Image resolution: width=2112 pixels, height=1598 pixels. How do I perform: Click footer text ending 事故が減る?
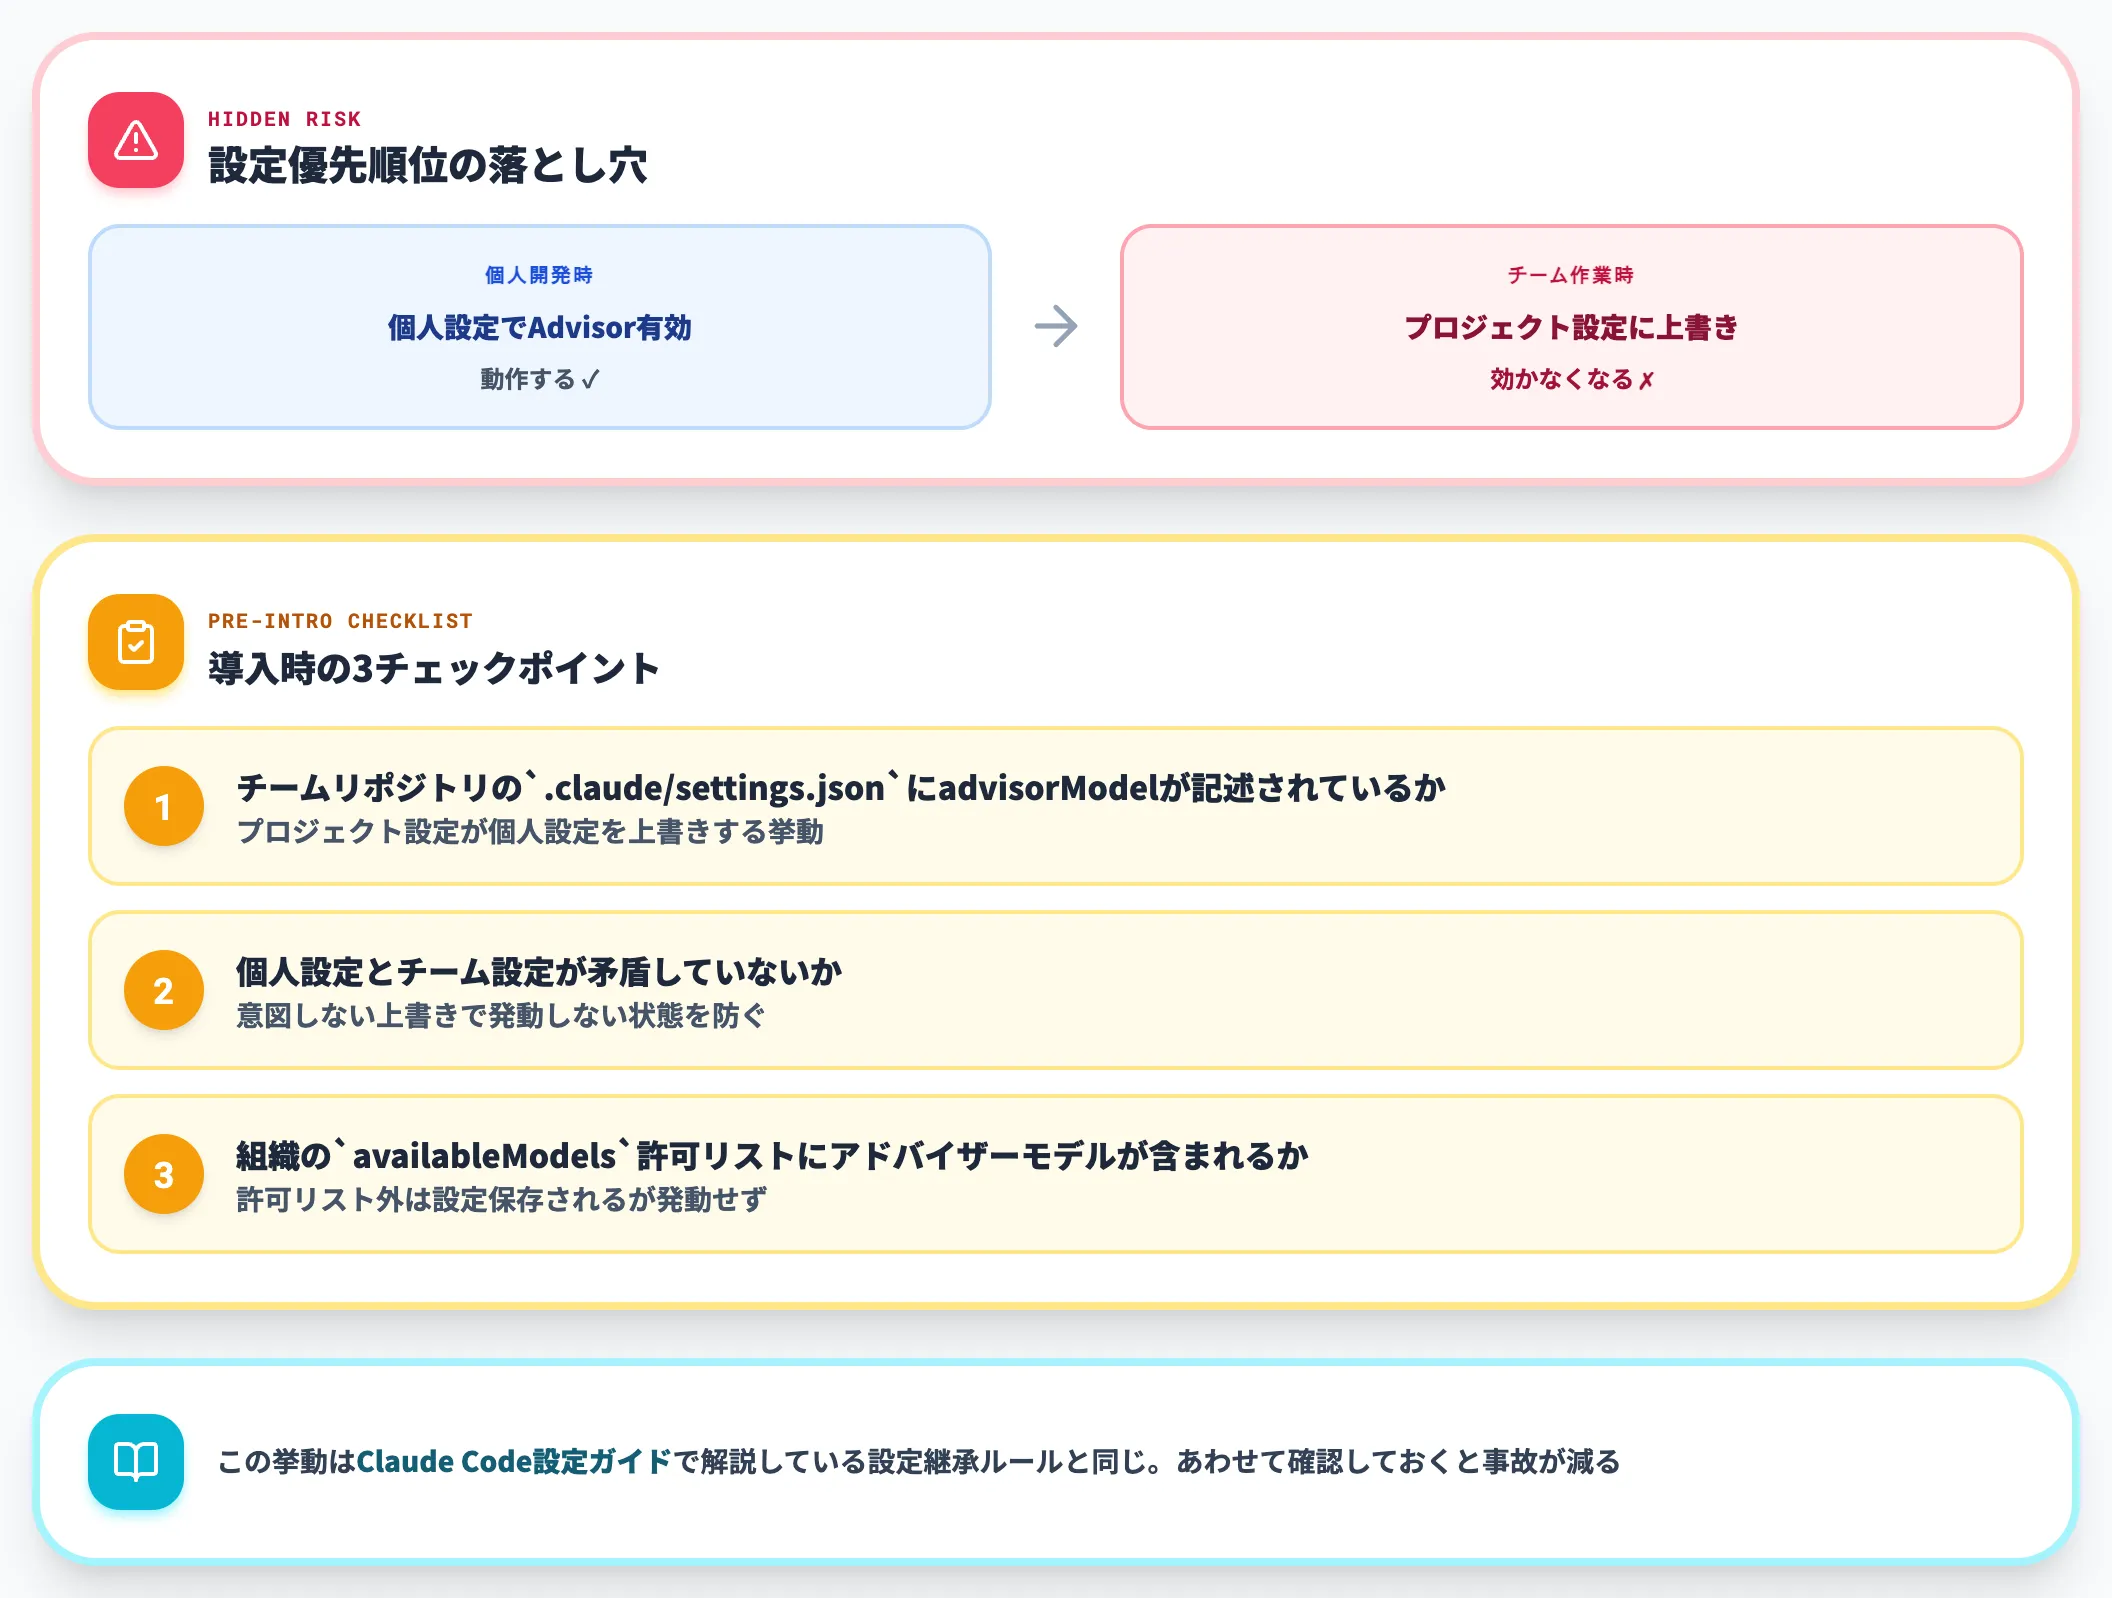[919, 1461]
